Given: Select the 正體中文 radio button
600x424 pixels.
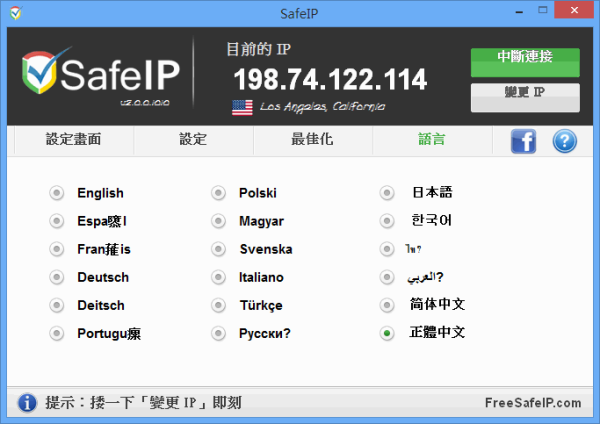Looking at the screenshot, I should pos(387,333).
